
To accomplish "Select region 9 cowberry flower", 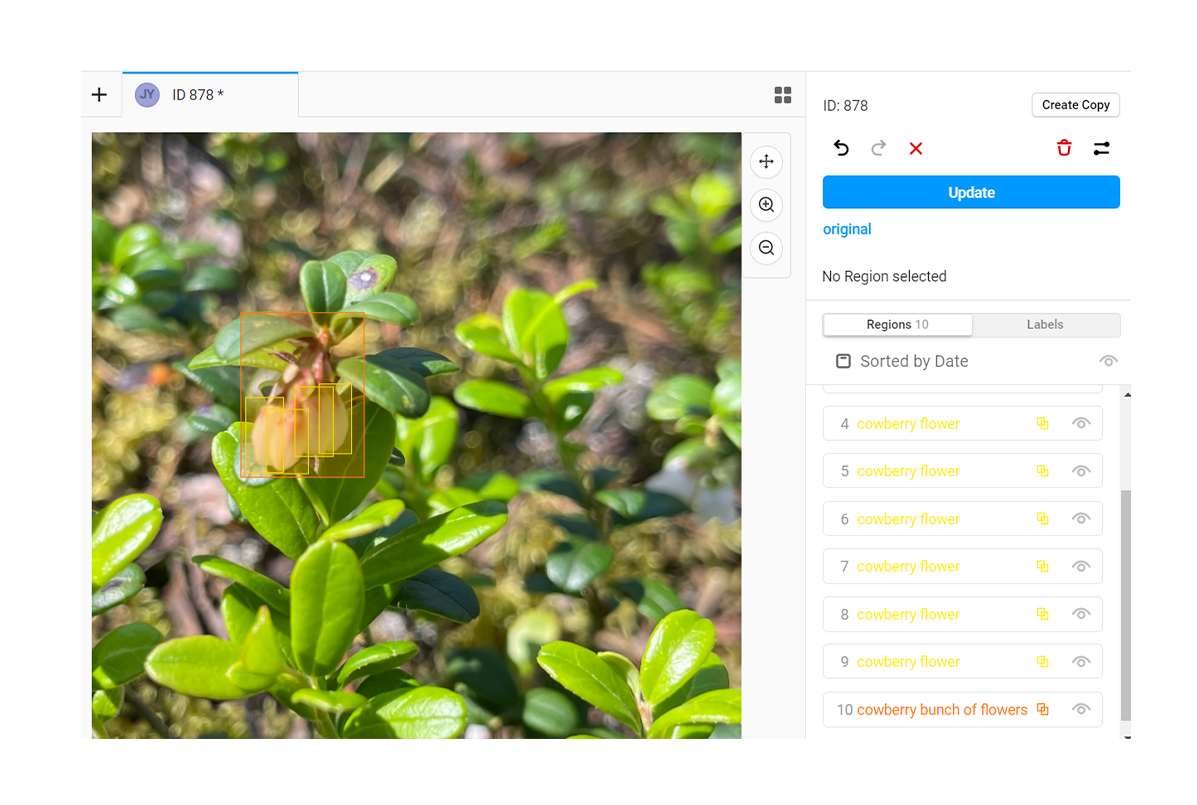I will coord(962,662).
